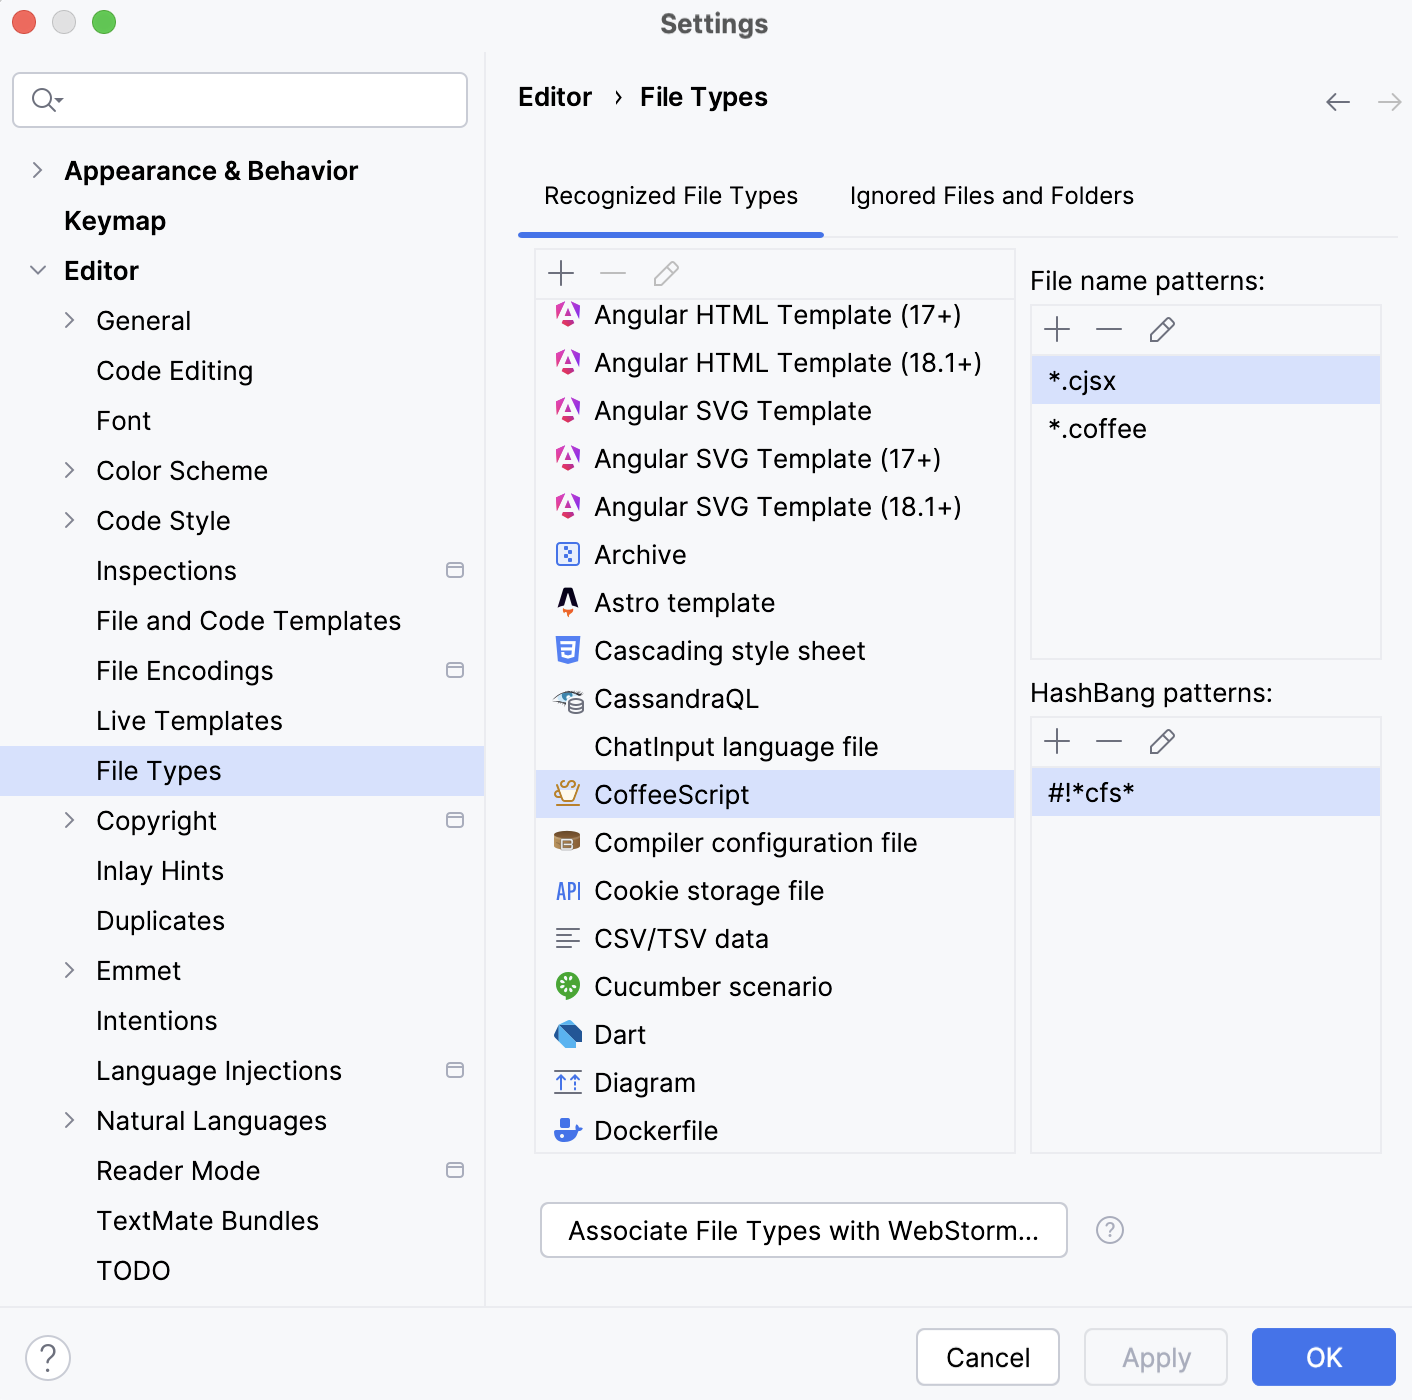
Task: Expand the Appearance & Behavior section
Action: [37, 170]
